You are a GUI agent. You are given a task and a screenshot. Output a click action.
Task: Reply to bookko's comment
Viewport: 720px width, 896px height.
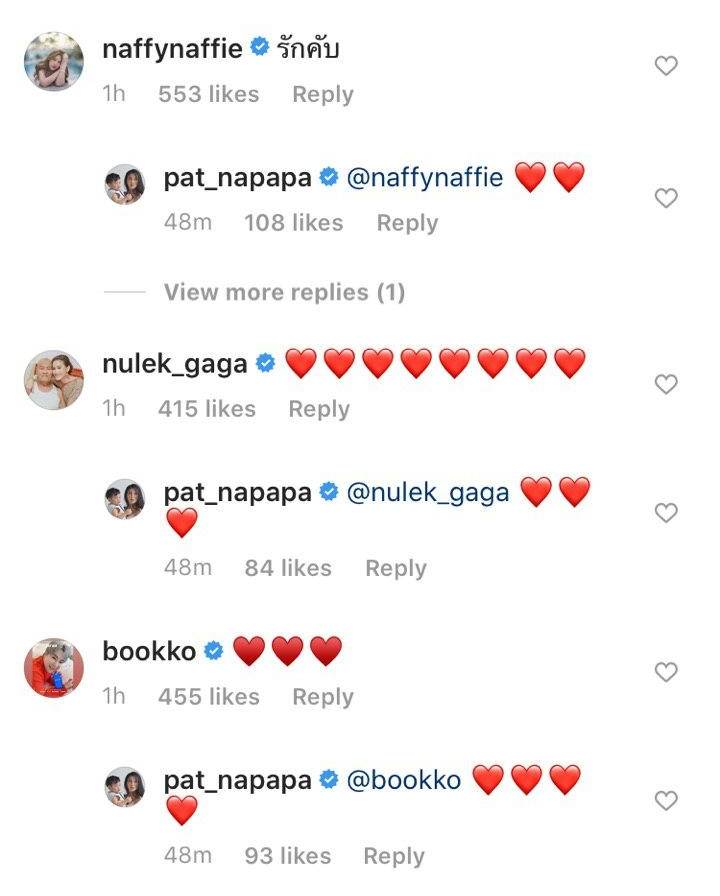click(x=322, y=697)
